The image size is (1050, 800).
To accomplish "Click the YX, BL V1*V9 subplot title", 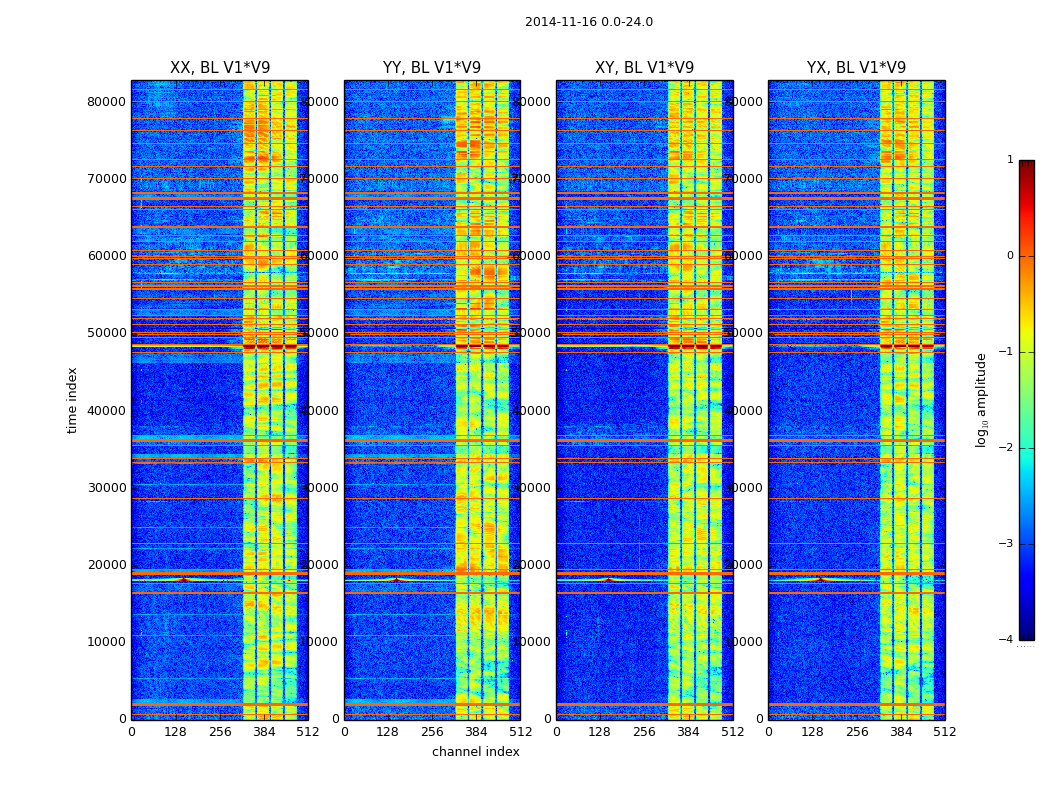I will pos(856,68).
